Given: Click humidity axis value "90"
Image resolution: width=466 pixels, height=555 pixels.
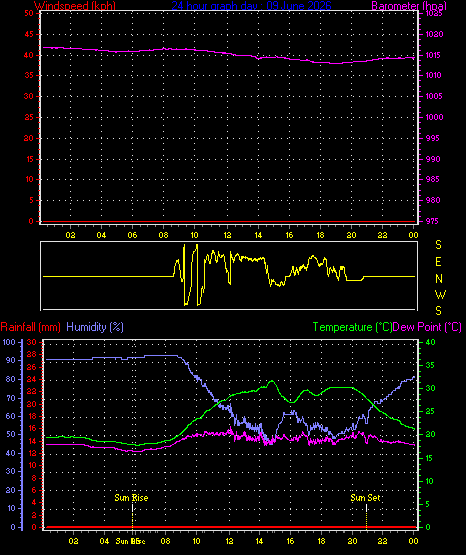Looking at the screenshot, I should coord(11,360).
